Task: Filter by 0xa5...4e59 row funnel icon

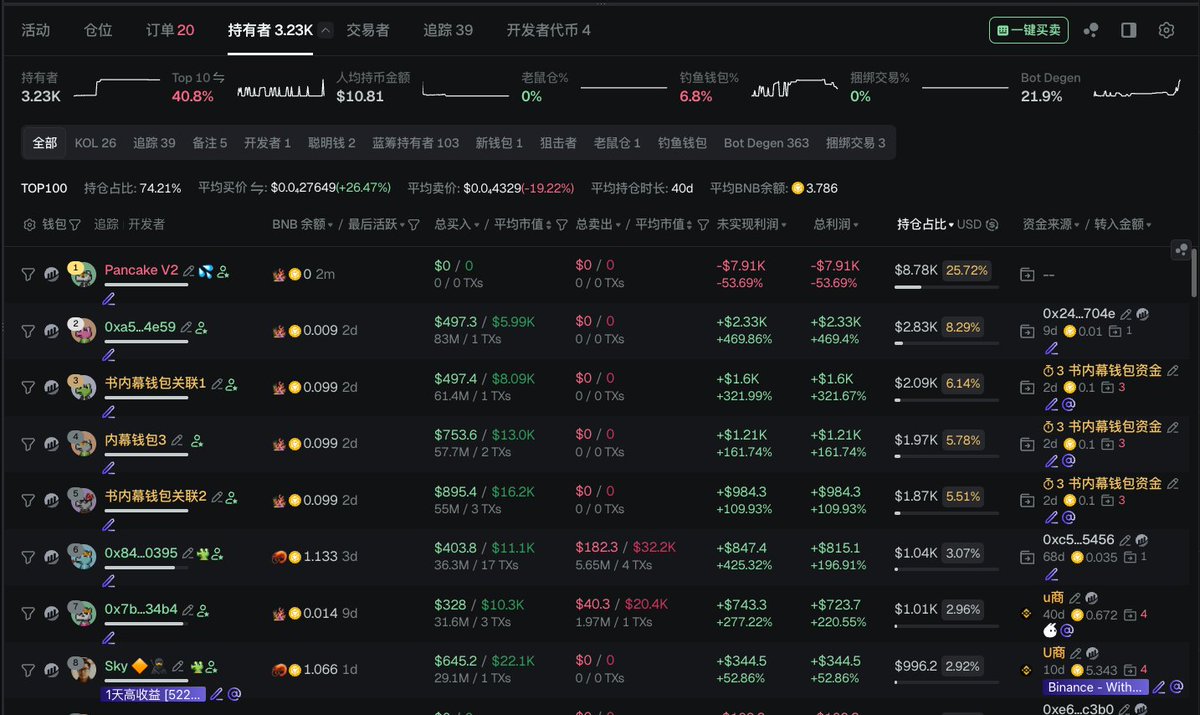Action: pos(28,331)
